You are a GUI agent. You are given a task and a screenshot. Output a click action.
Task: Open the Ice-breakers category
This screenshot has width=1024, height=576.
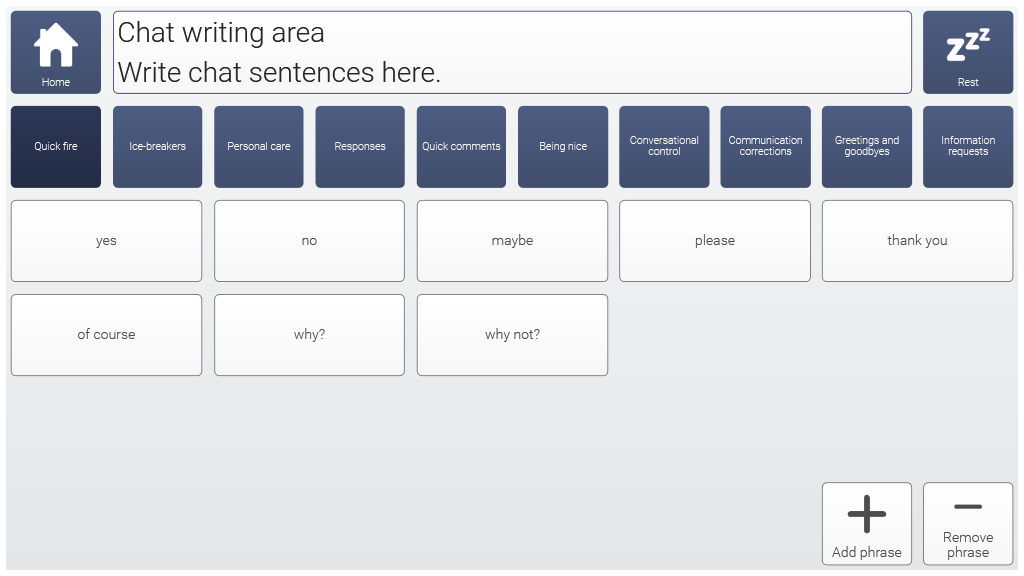[x=157, y=147]
